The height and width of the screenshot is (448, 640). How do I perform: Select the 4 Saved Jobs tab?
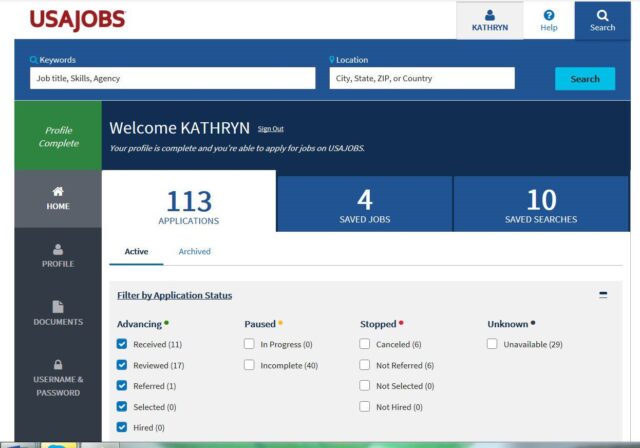364,204
